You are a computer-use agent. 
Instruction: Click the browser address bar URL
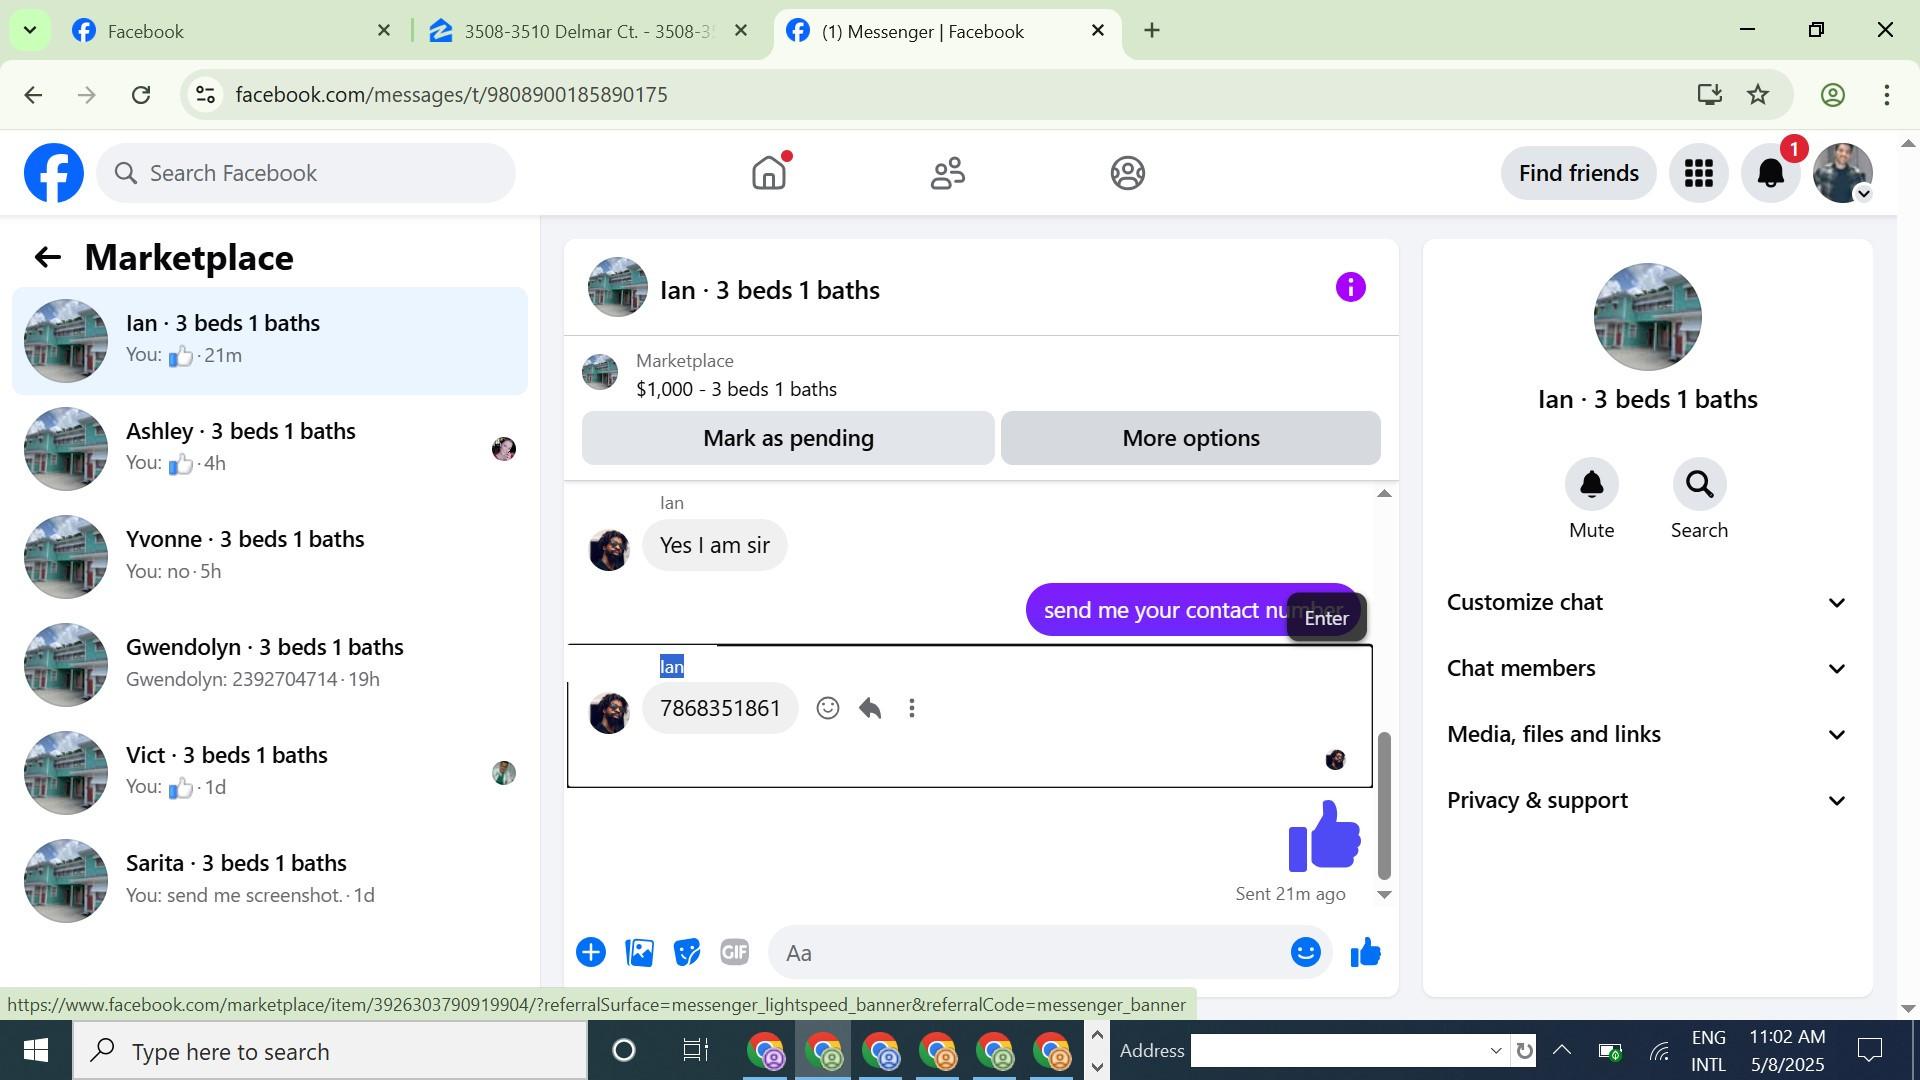pyautogui.click(x=451, y=95)
